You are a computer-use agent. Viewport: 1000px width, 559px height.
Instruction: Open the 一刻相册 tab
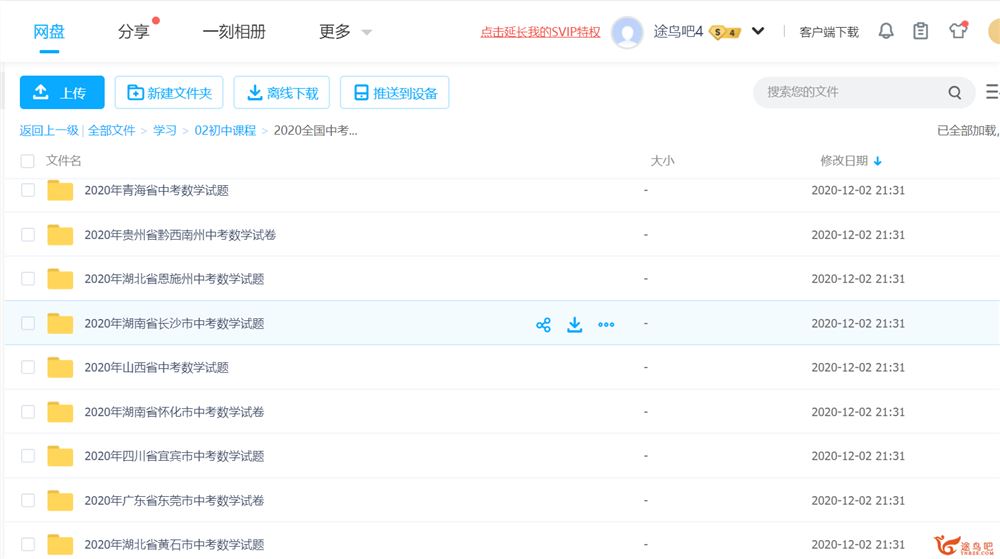click(234, 31)
